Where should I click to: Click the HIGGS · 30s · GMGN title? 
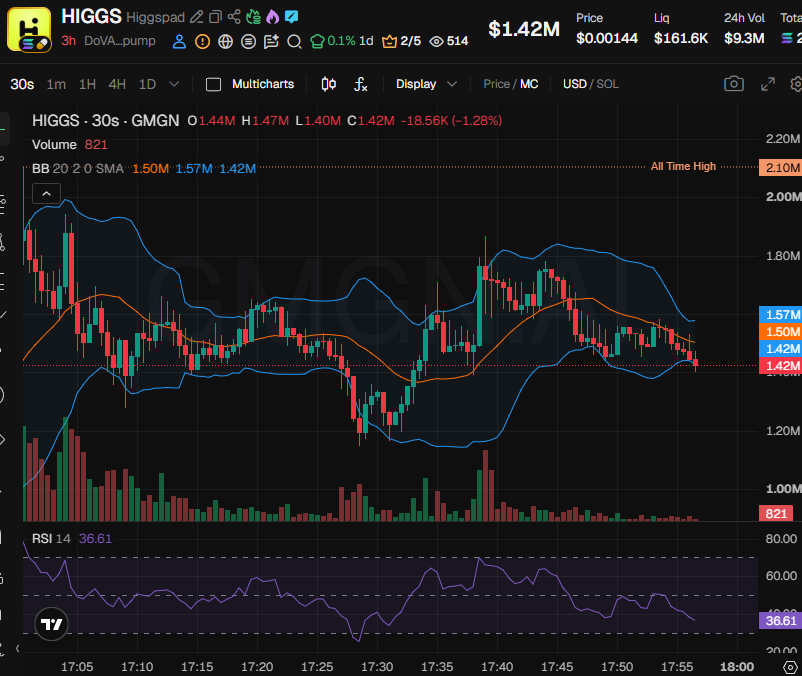click(106, 121)
